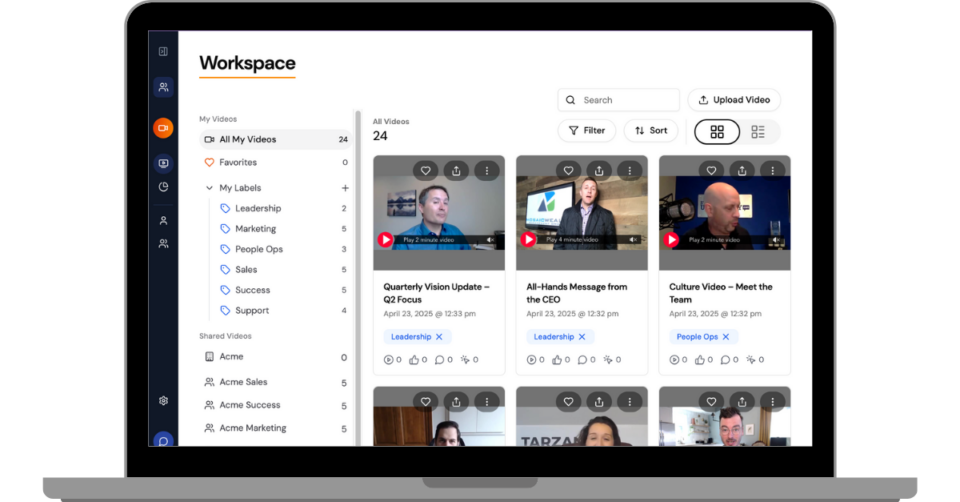
Task: Open settings gear in left sidebar
Action: point(163,400)
